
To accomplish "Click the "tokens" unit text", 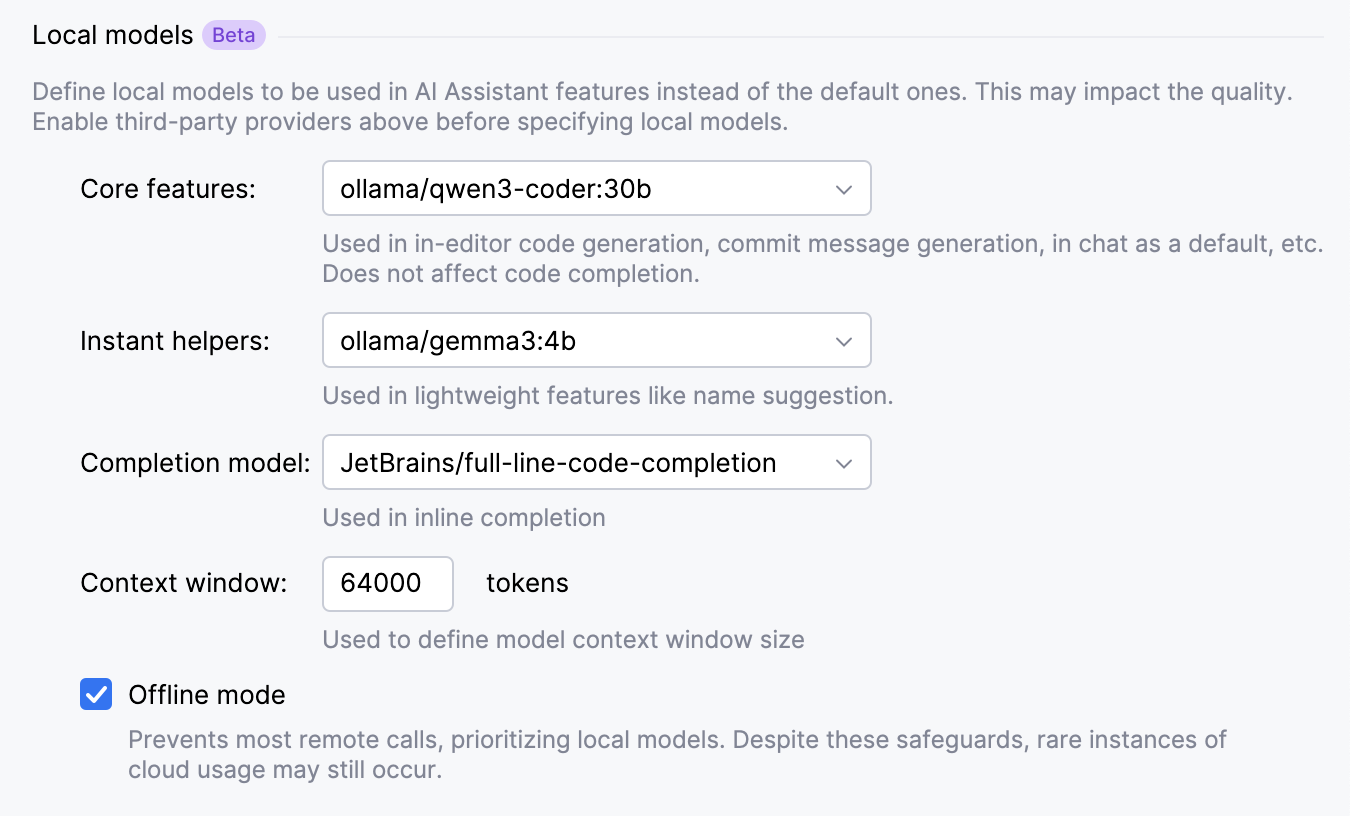I will tap(527, 584).
